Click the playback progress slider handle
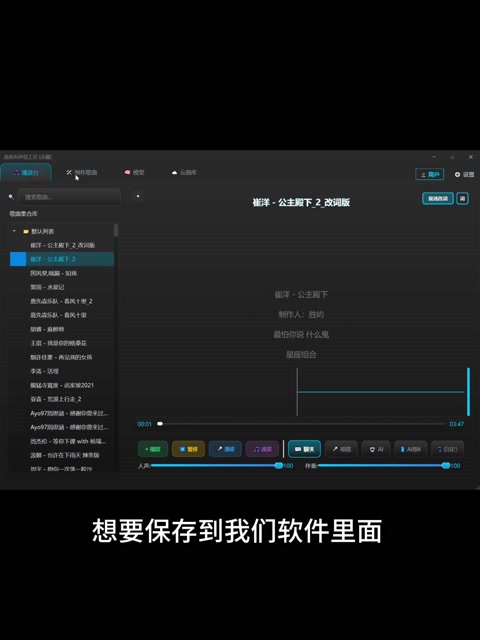 (x=160, y=424)
